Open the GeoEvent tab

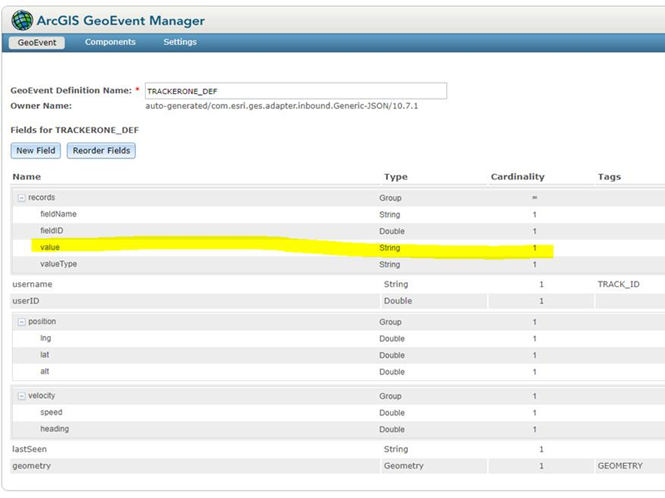(37, 42)
